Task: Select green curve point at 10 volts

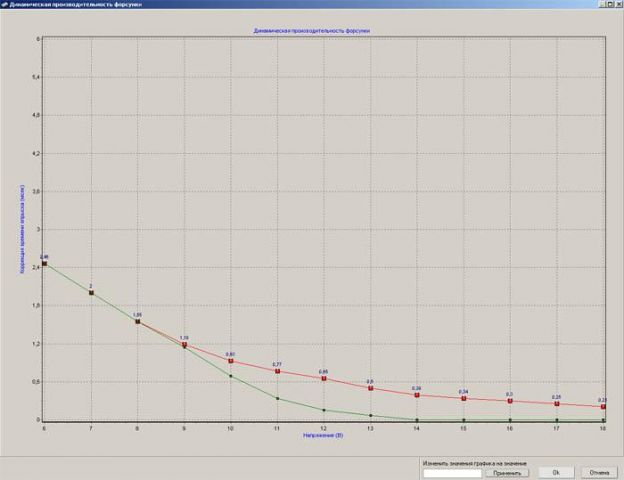Action: point(230,376)
